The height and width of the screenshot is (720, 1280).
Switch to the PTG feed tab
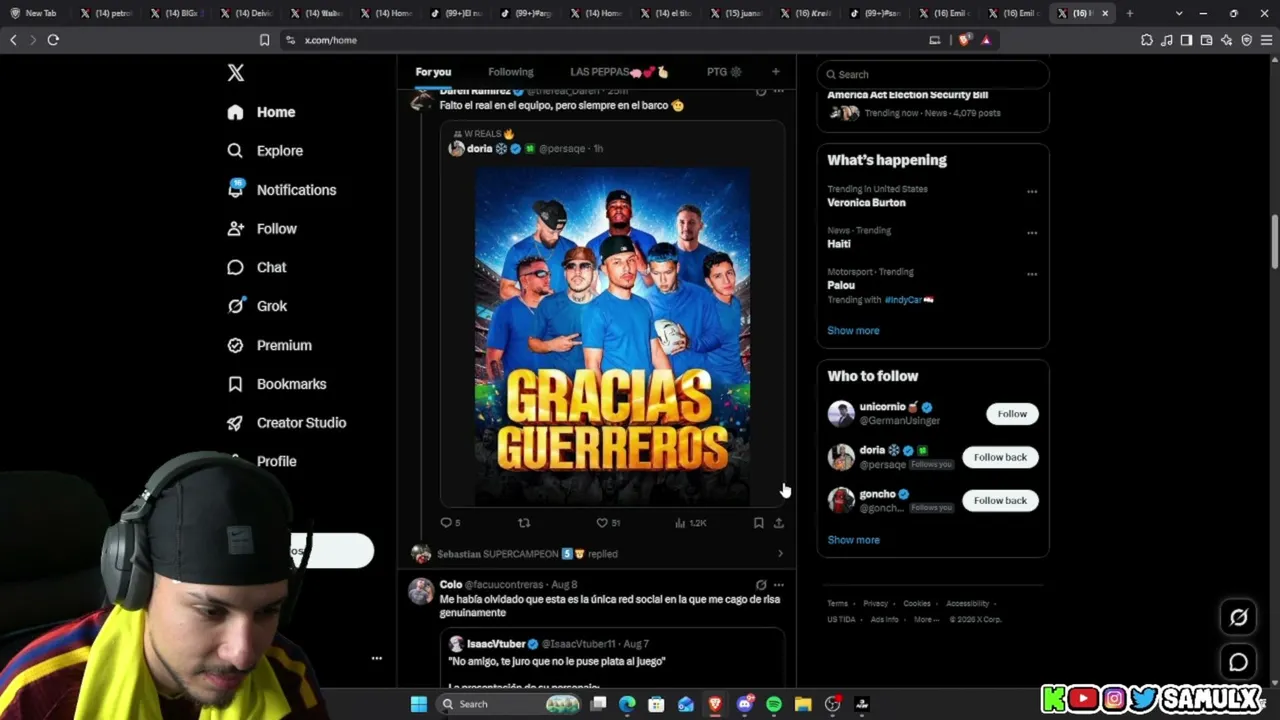[724, 72]
